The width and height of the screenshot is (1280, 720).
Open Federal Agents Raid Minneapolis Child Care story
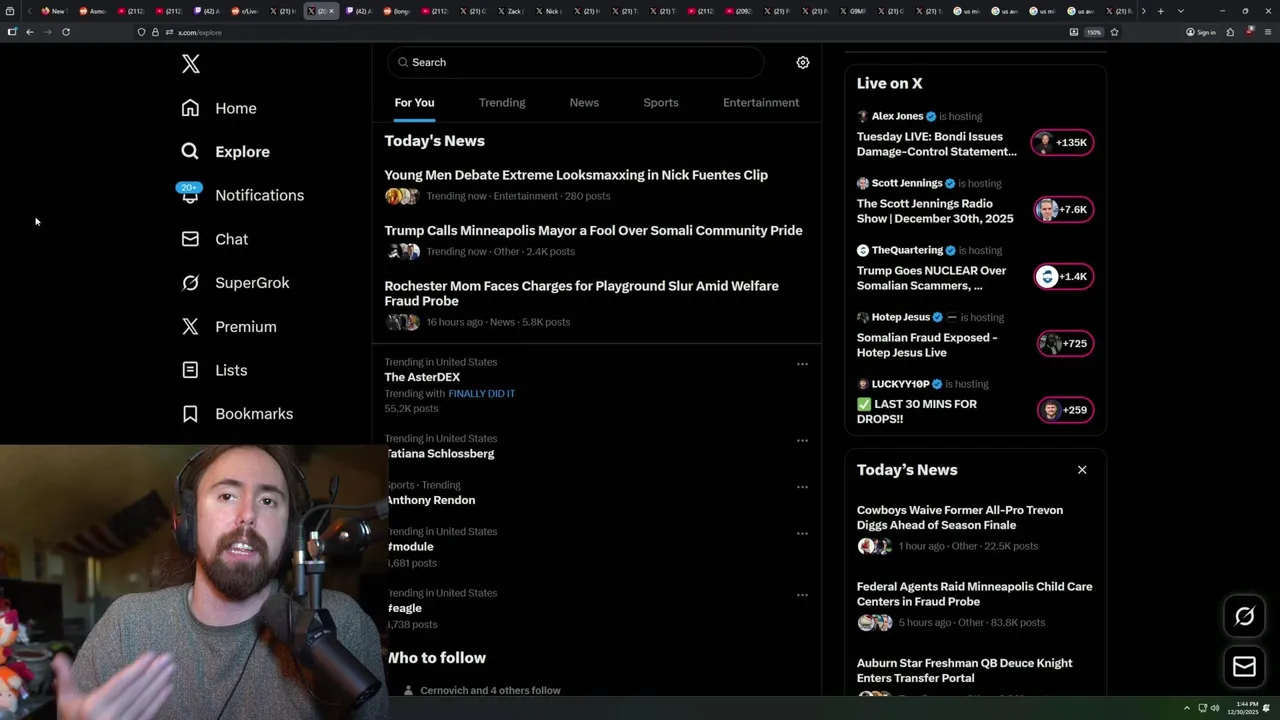(x=974, y=594)
